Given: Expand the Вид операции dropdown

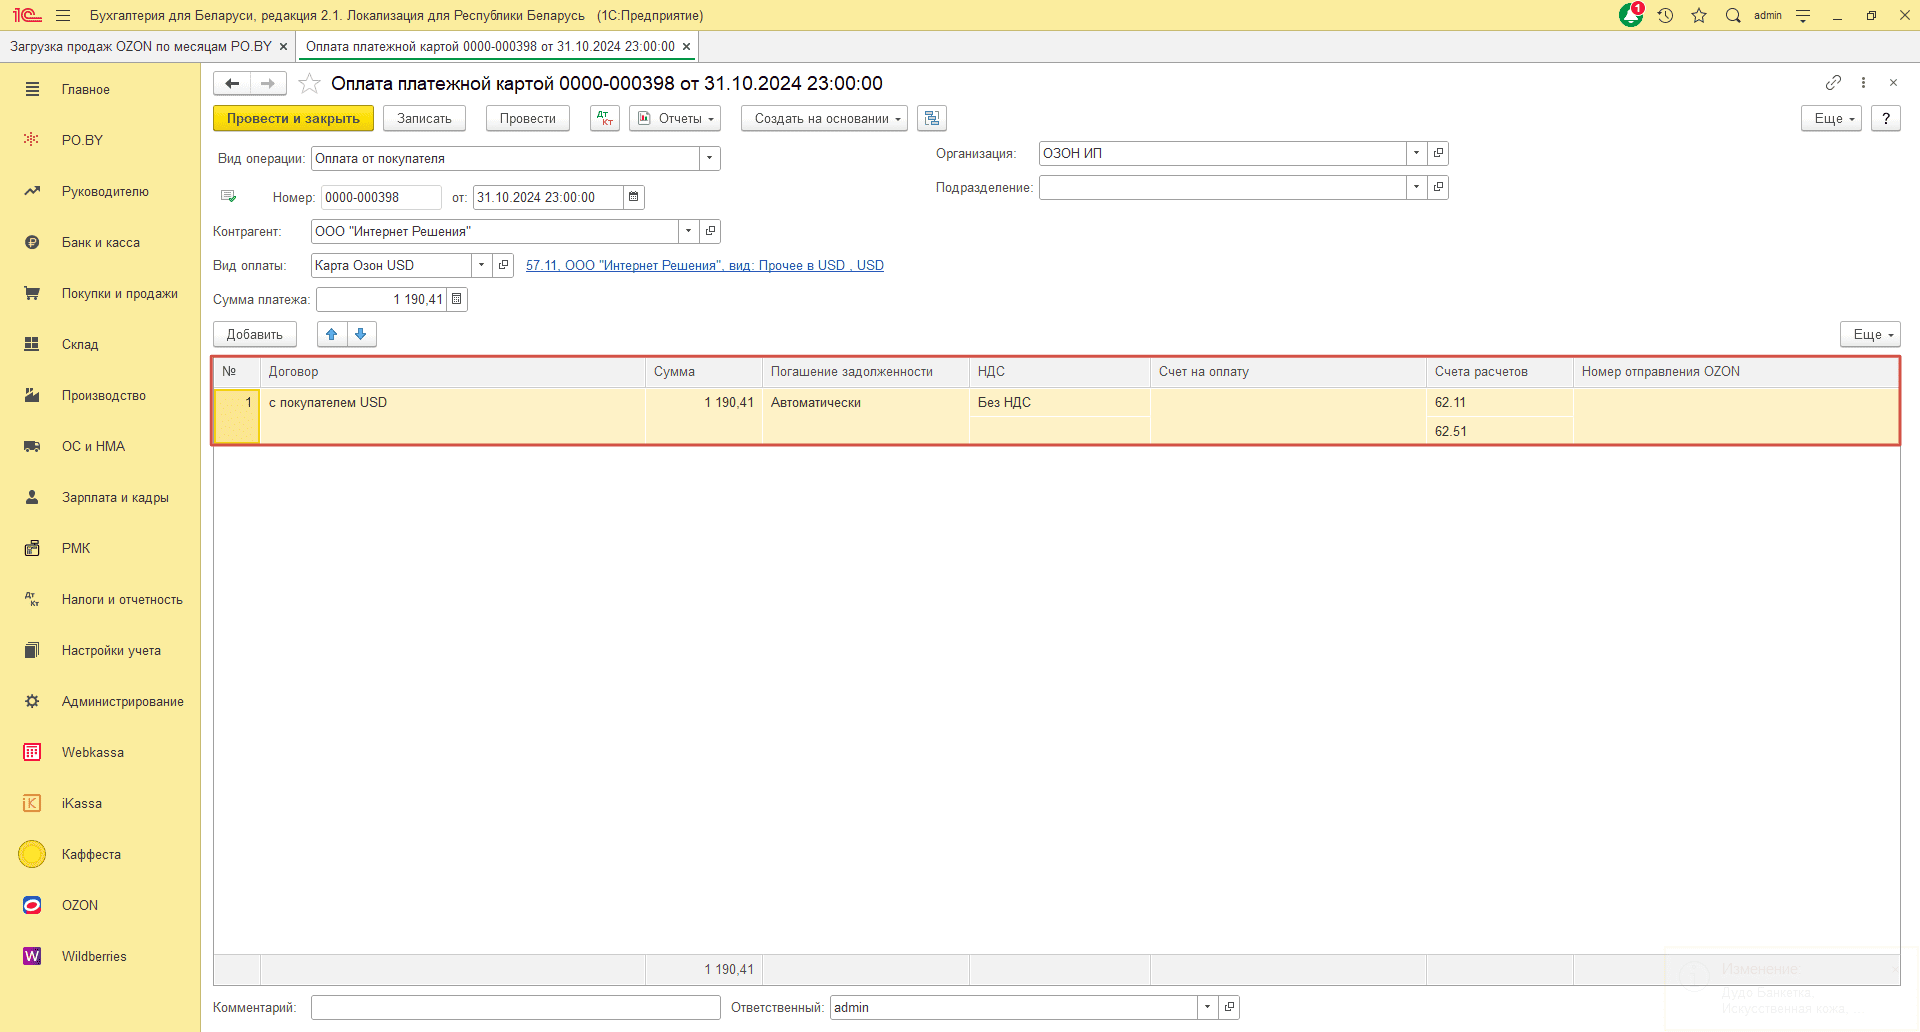Looking at the screenshot, I should point(710,158).
